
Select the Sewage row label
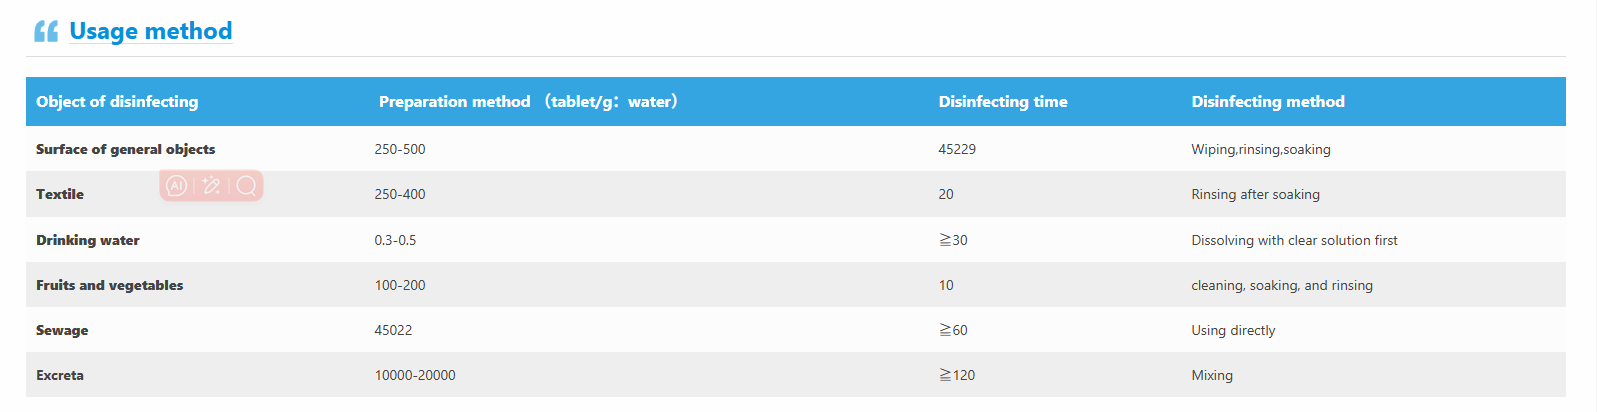[x=62, y=330]
